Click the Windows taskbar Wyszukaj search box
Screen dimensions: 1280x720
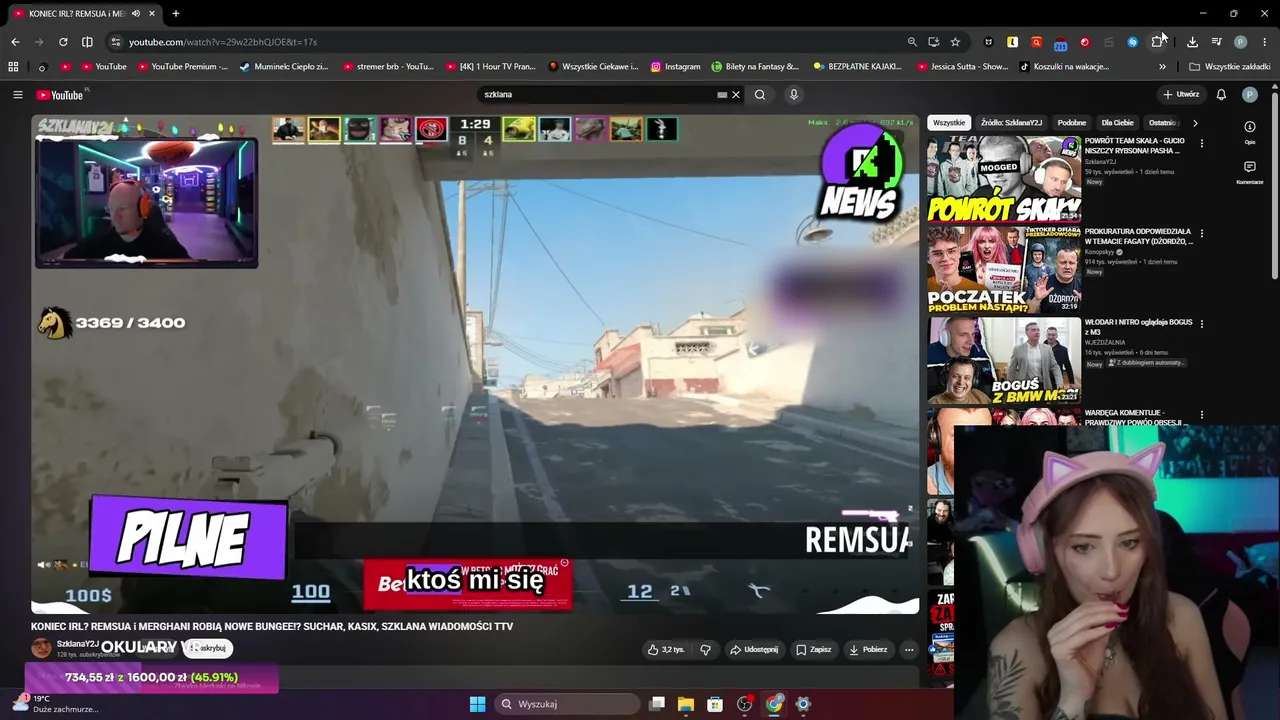(567, 704)
